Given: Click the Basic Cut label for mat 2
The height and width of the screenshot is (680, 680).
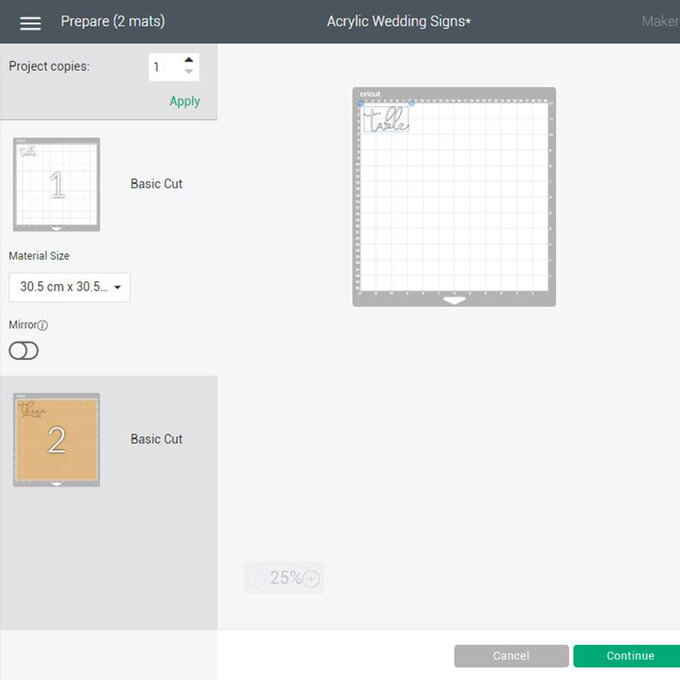Looking at the screenshot, I should click(156, 439).
